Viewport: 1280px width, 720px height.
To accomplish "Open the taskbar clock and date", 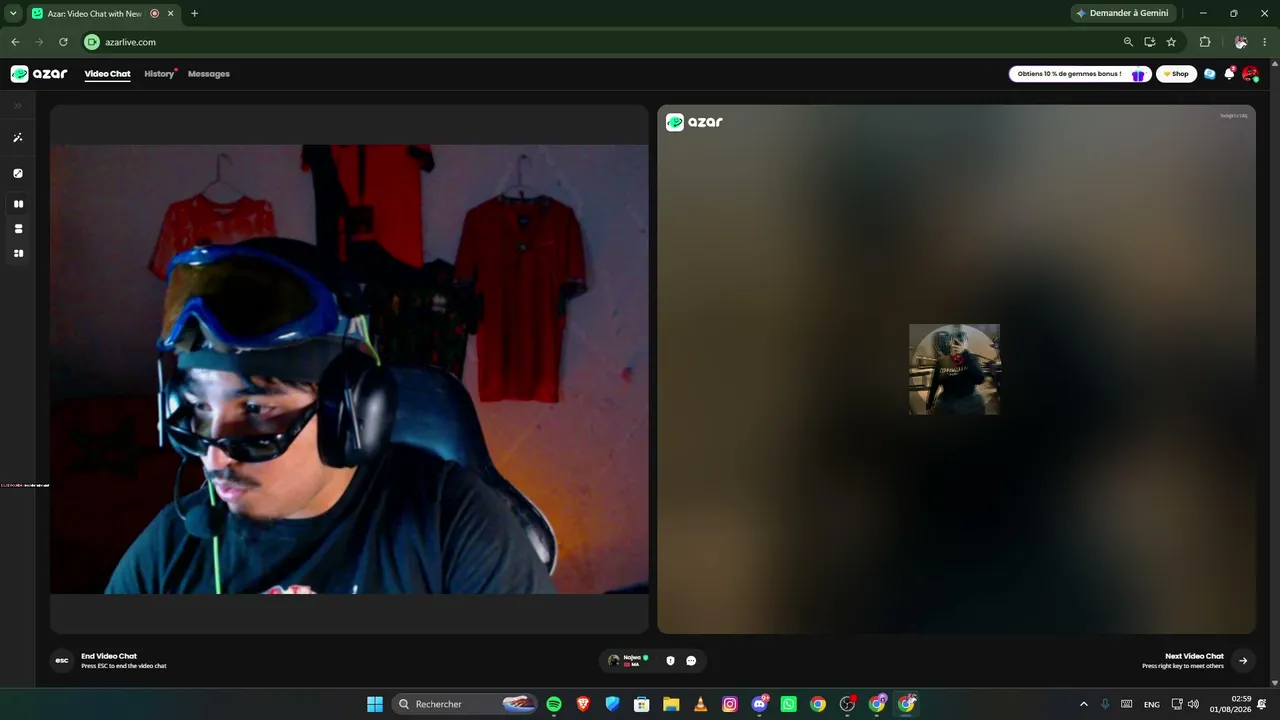I will (x=1231, y=704).
